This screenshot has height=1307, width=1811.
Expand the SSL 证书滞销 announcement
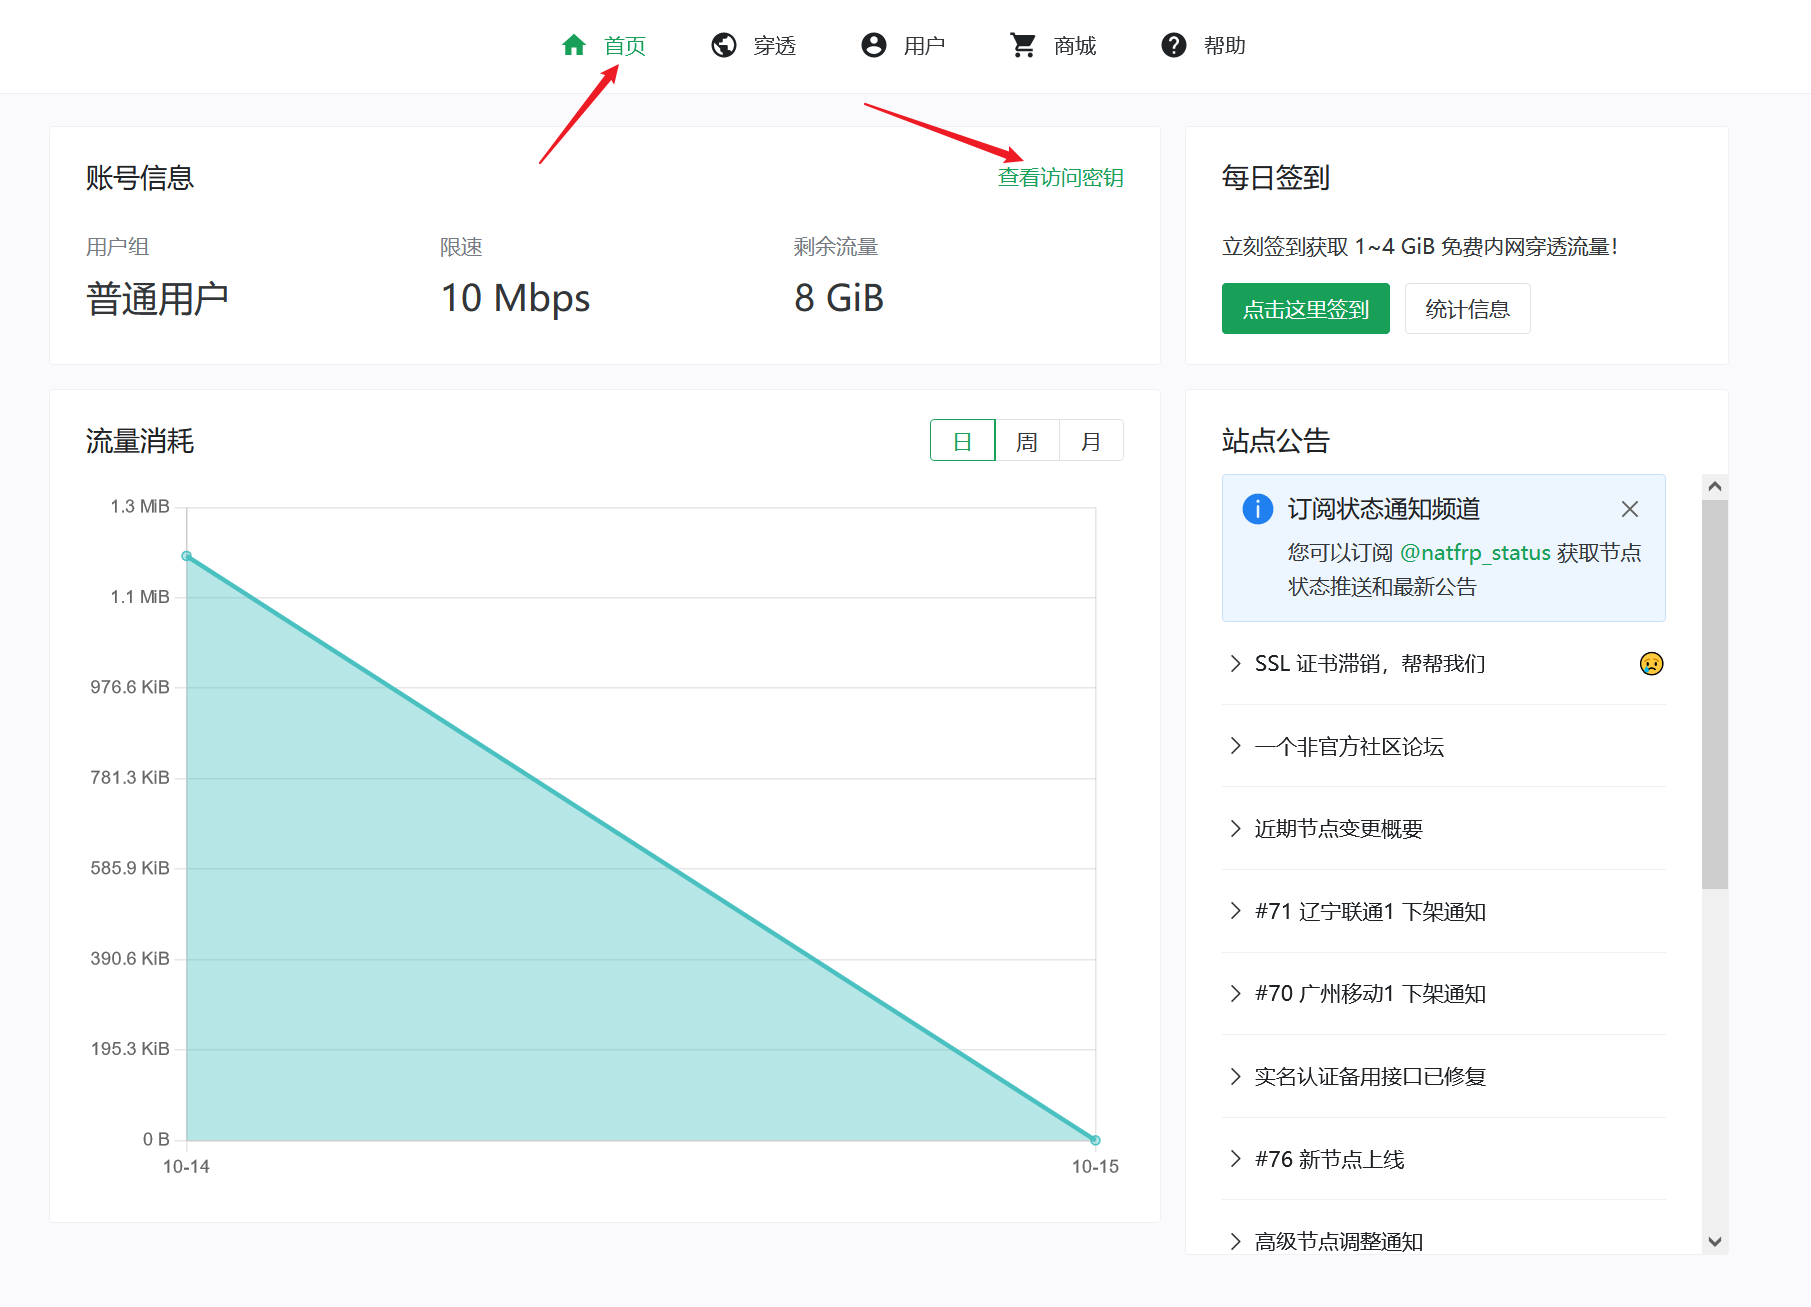click(x=1369, y=664)
